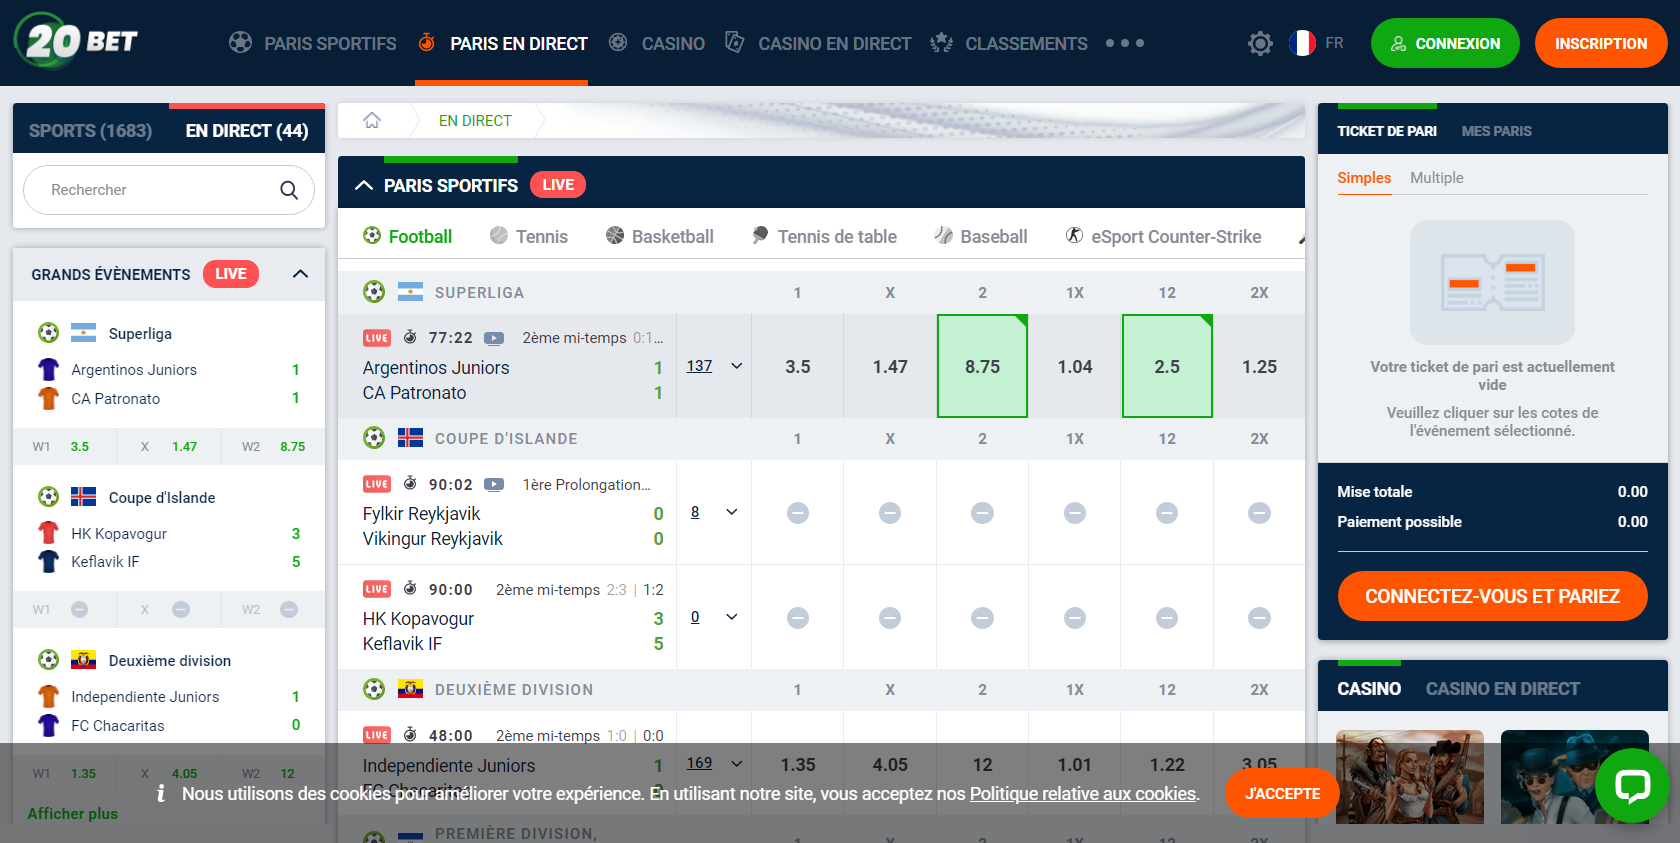Click the search magnifier icon
The height and width of the screenshot is (843, 1680).
point(289,190)
